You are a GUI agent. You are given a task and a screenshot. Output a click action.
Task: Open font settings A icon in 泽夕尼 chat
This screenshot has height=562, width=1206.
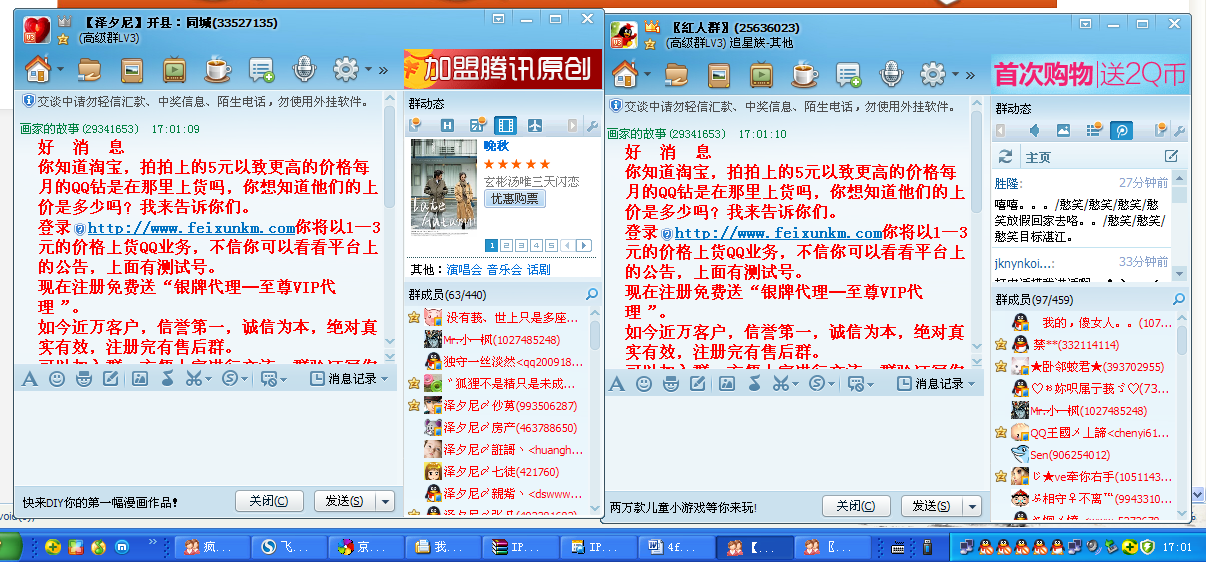(x=29, y=379)
